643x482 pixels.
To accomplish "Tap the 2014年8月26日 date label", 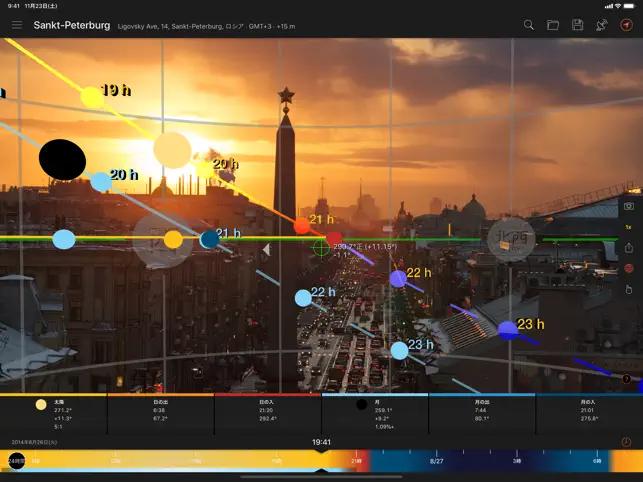I will (x=34, y=442).
